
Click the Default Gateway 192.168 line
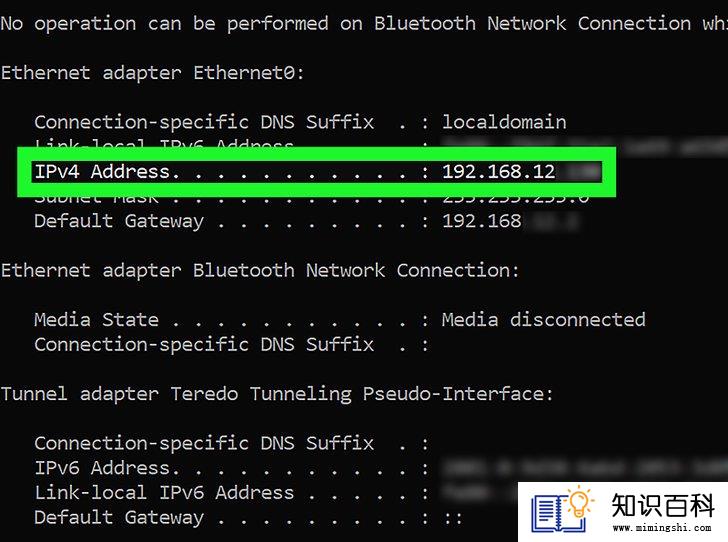pos(278,221)
